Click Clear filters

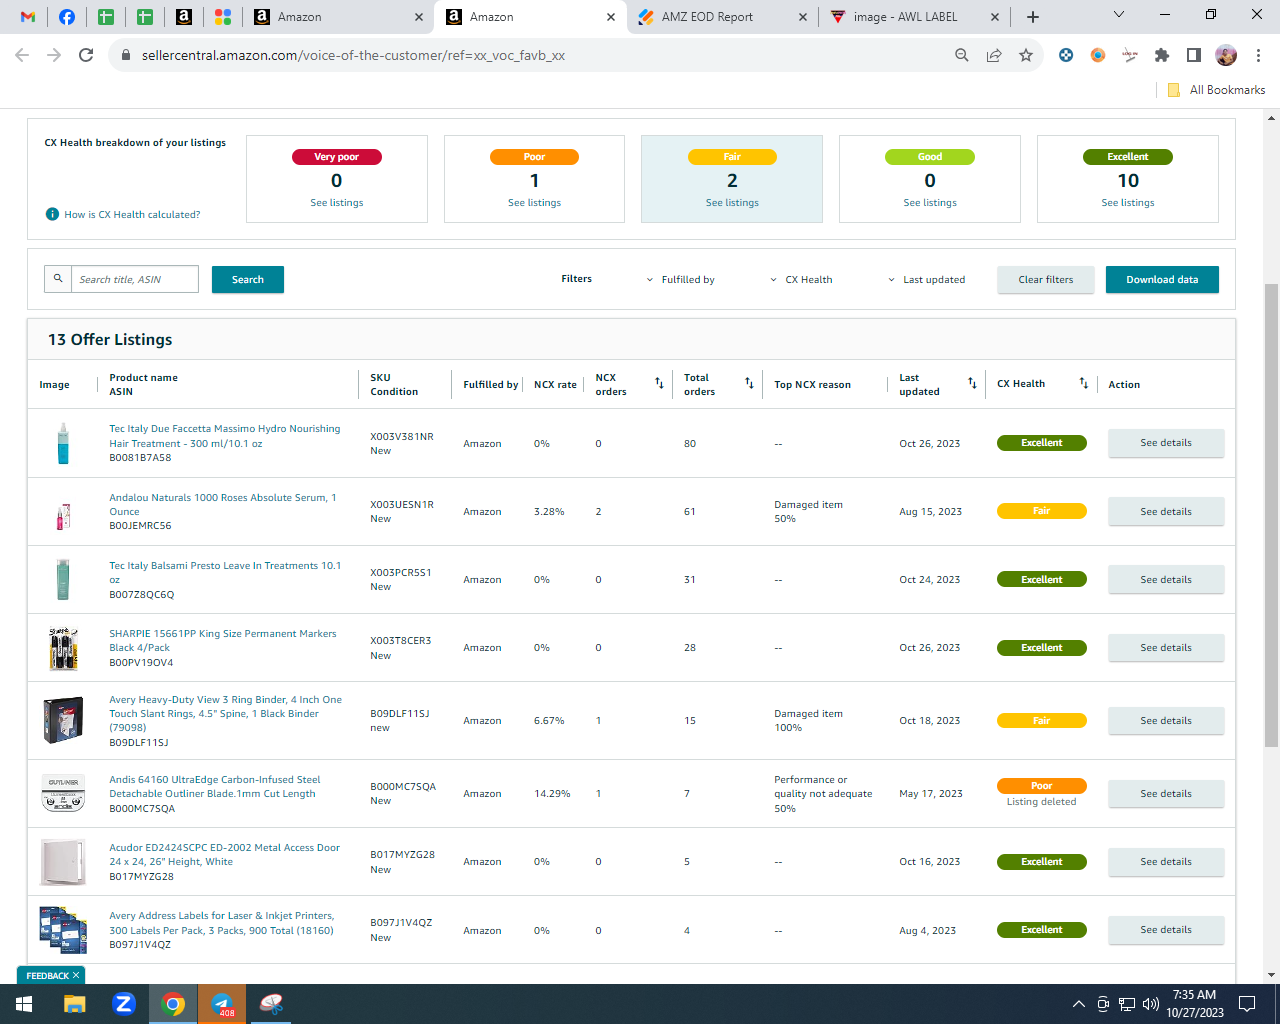click(x=1046, y=280)
